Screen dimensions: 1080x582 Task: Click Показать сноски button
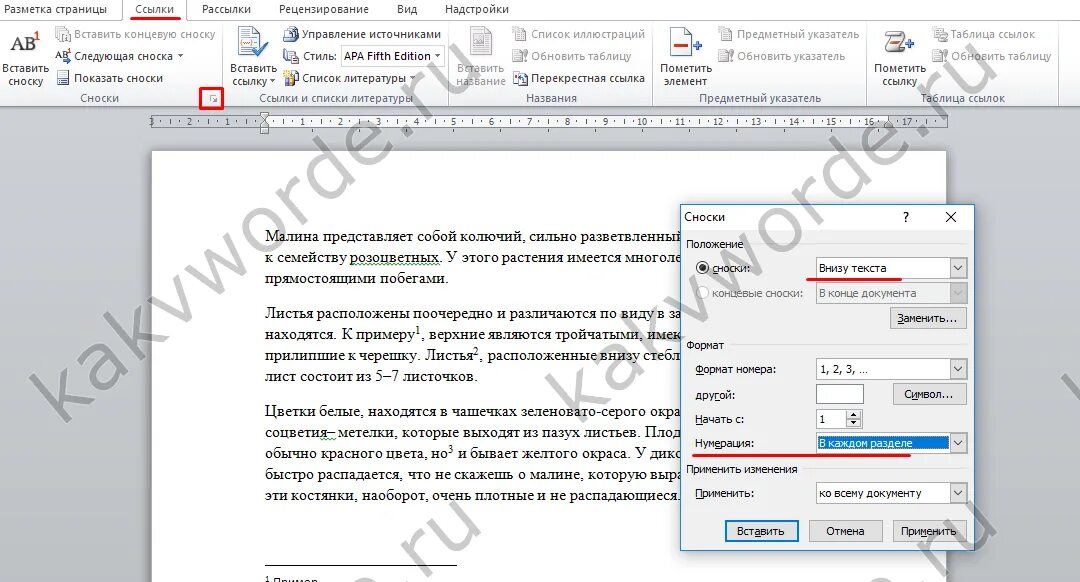pos(110,78)
